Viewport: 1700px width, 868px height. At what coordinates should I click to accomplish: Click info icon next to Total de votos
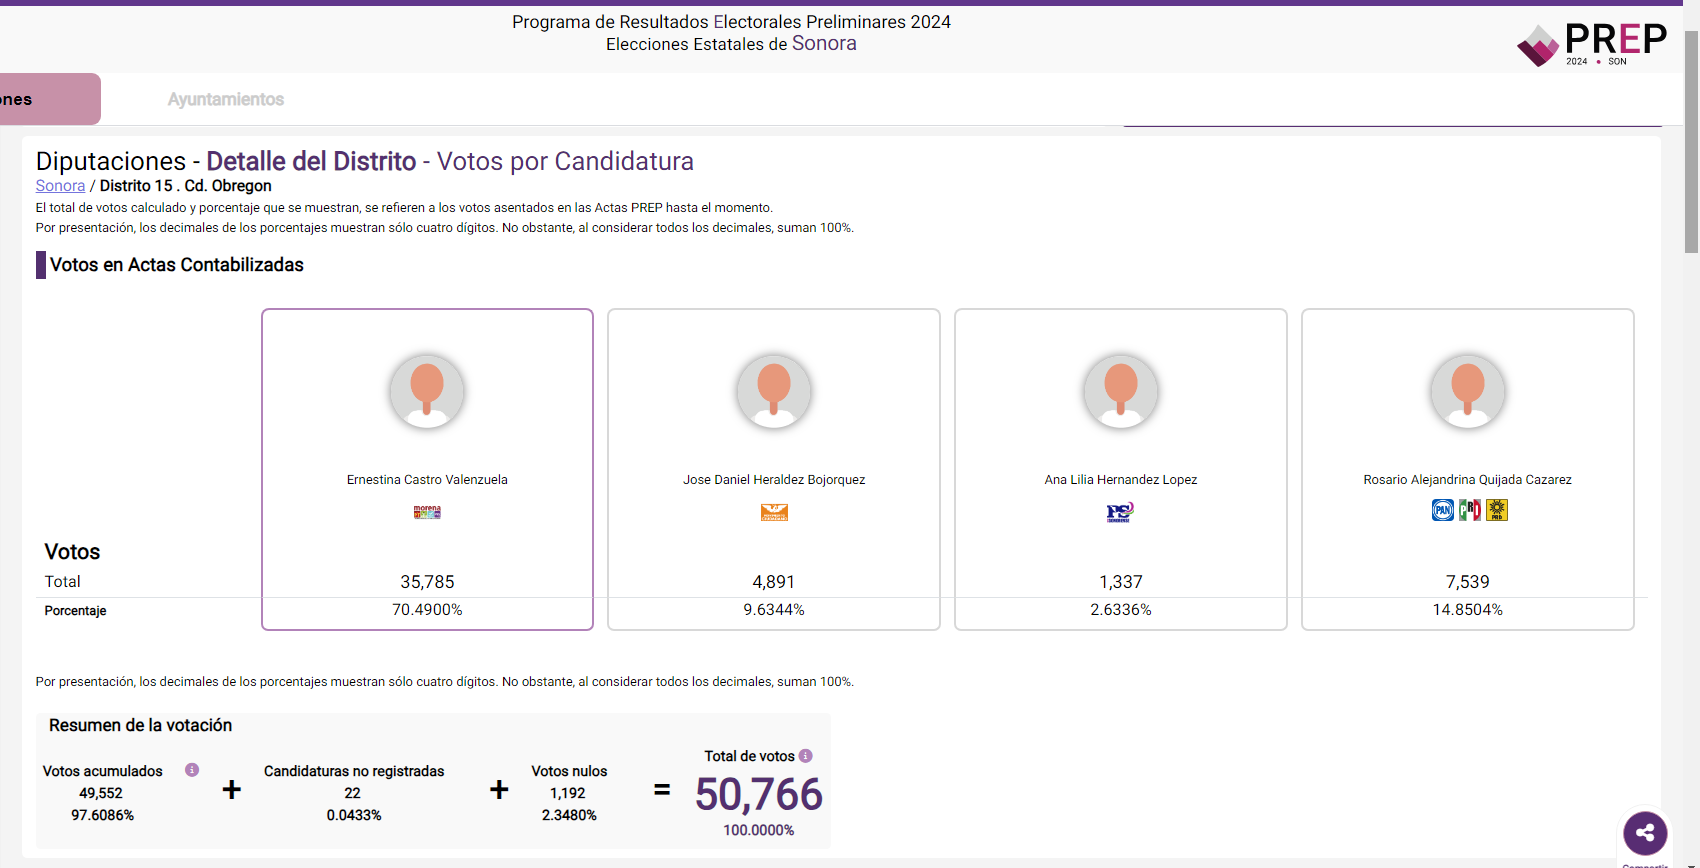pyautogui.click(x=806, y=756)
